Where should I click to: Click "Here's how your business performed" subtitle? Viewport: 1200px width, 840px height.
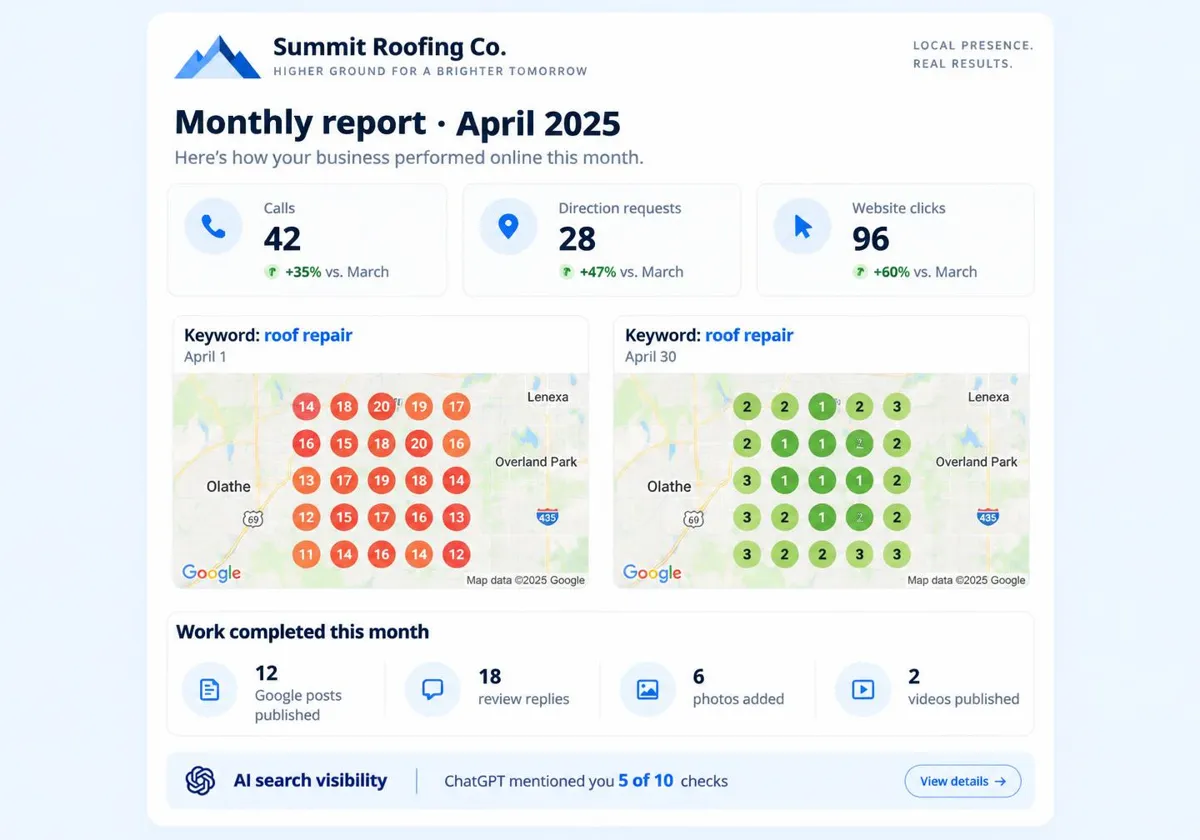[x=409, y=158]
